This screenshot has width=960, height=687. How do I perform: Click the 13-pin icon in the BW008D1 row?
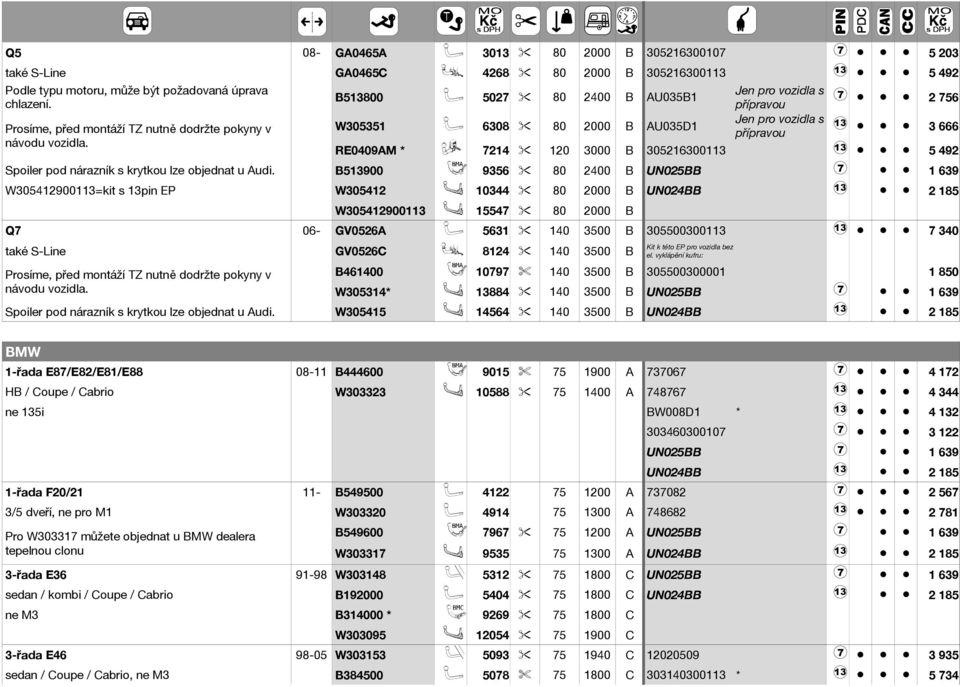click(x=840, y=410)
